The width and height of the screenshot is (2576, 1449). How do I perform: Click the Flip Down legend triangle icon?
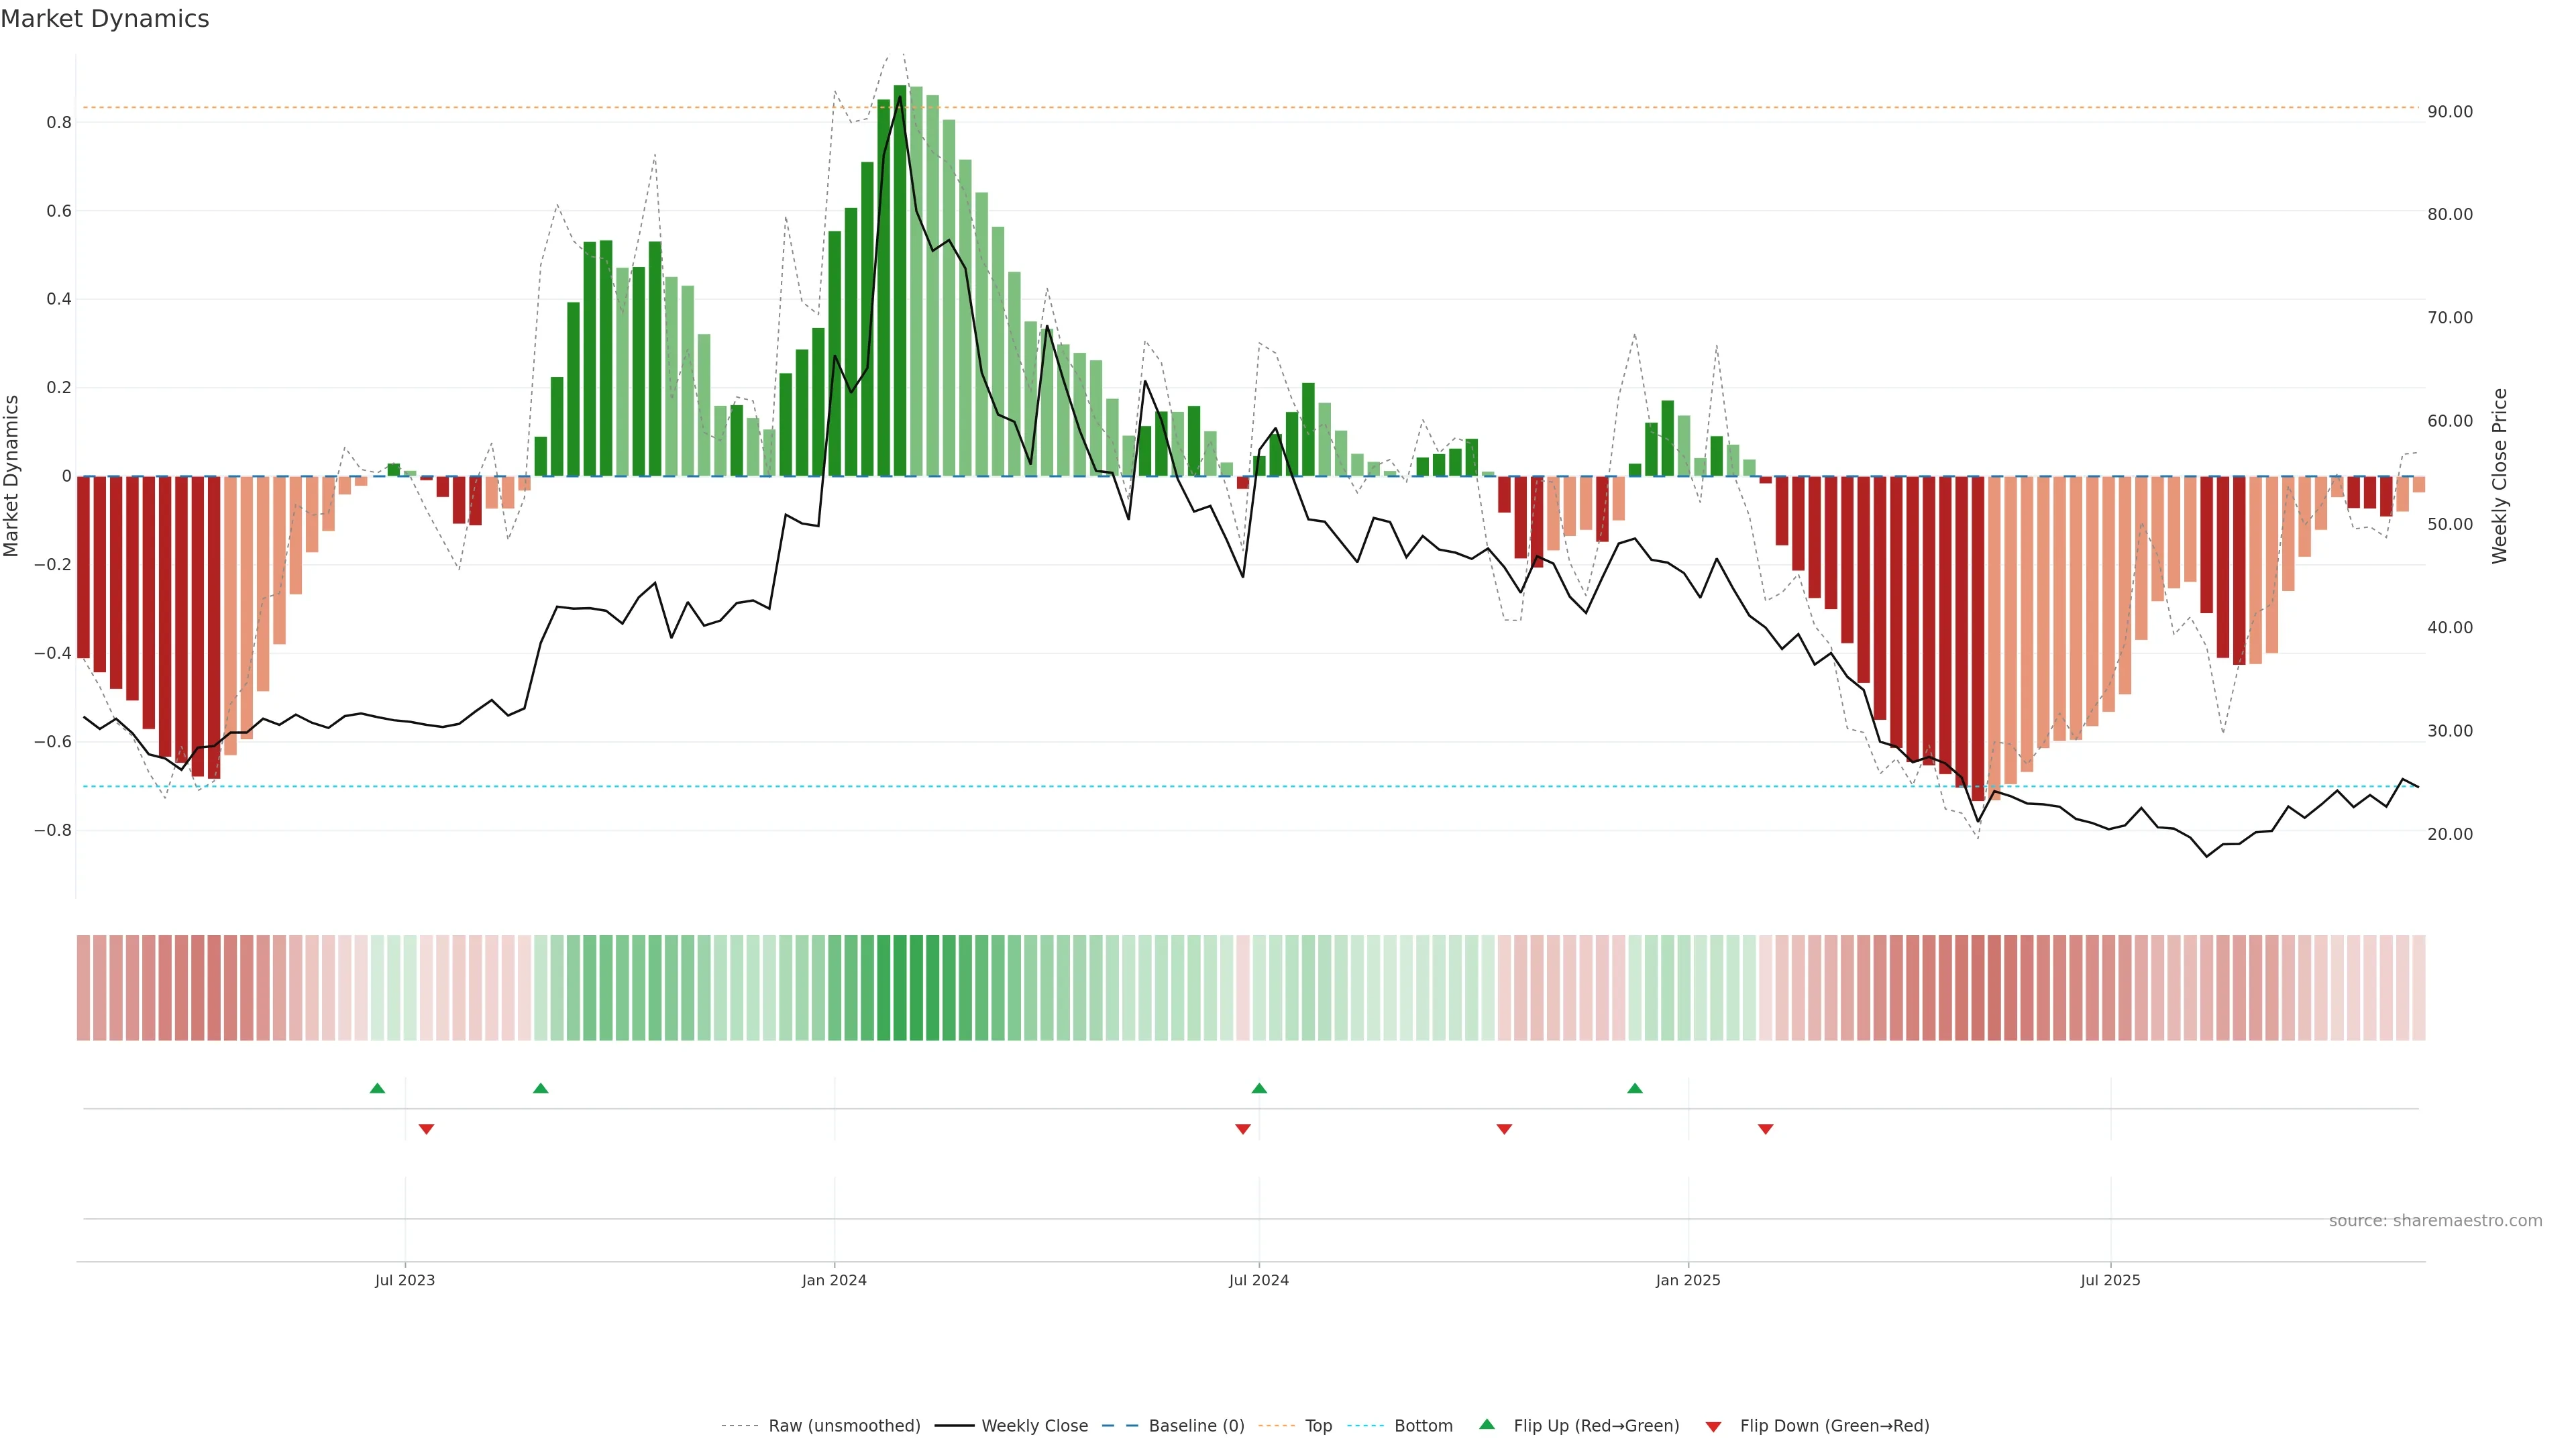(1713, 1427)
